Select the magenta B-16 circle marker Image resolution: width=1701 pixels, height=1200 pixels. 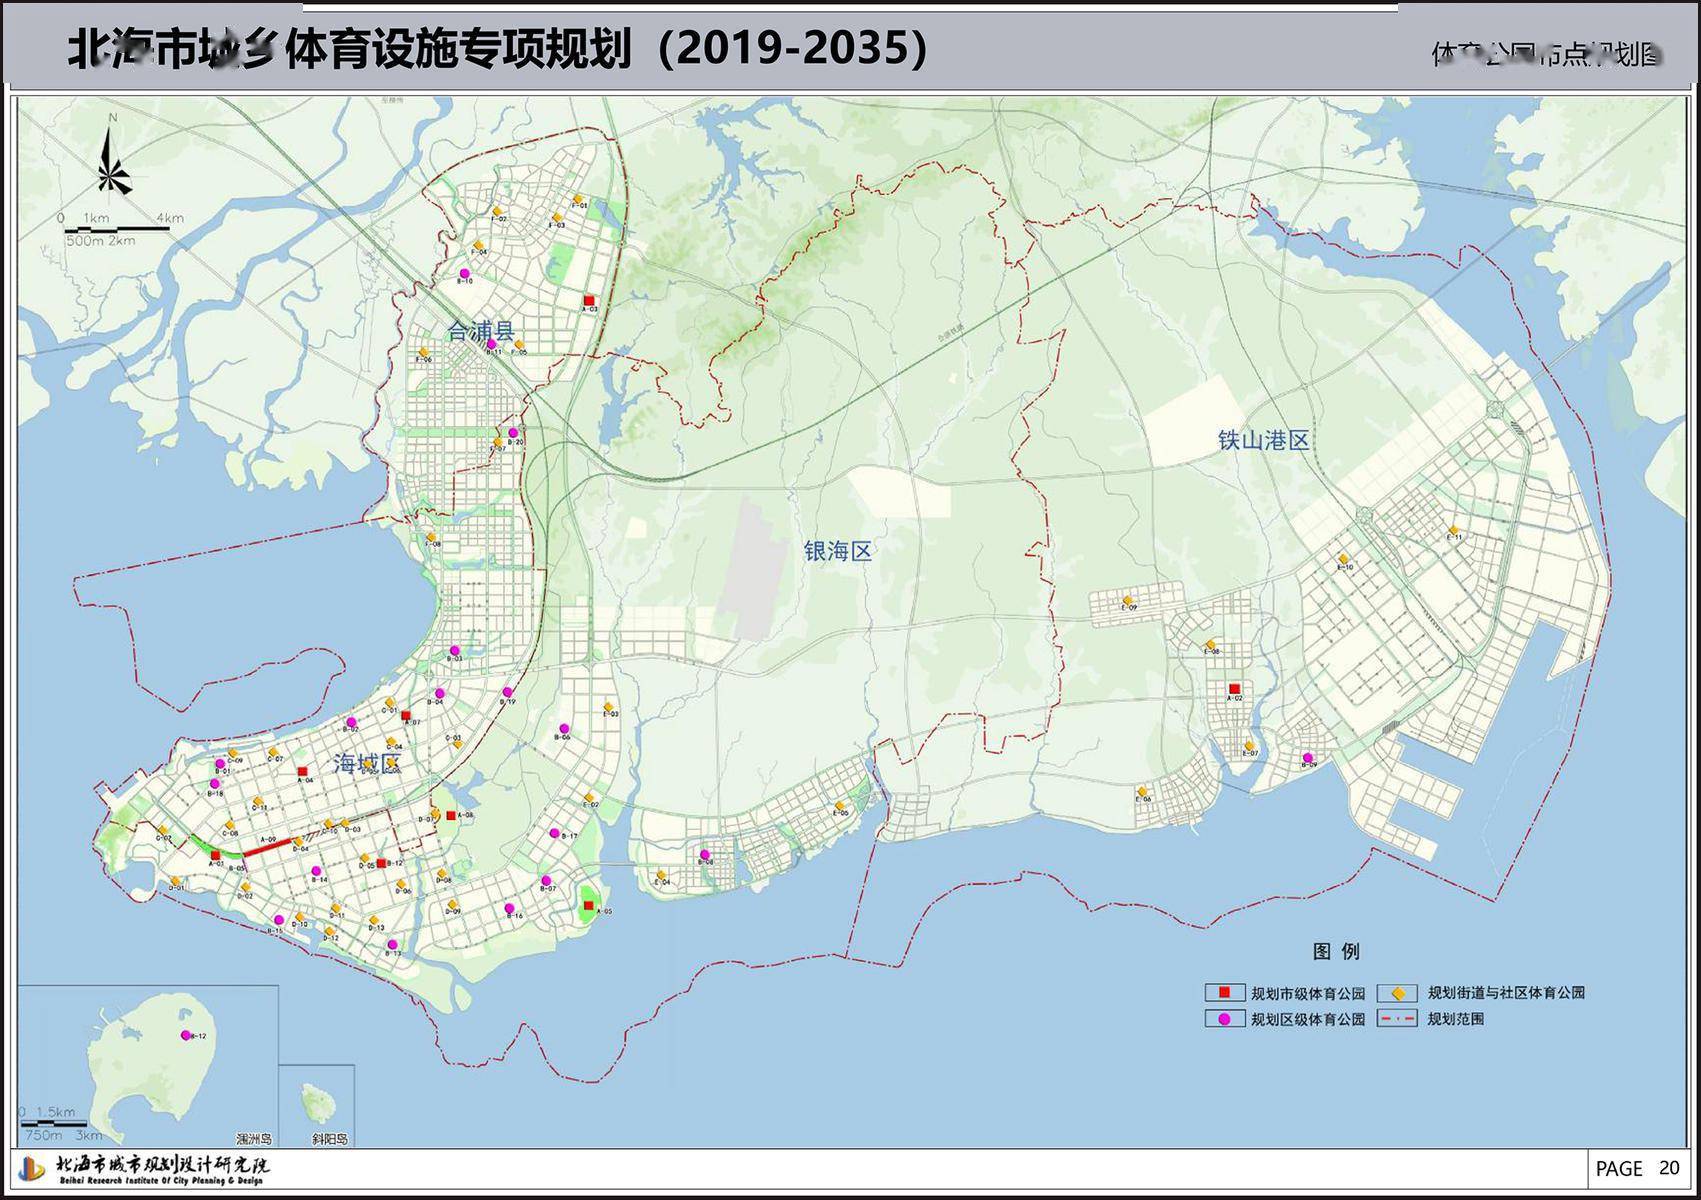tap(510, 908)
